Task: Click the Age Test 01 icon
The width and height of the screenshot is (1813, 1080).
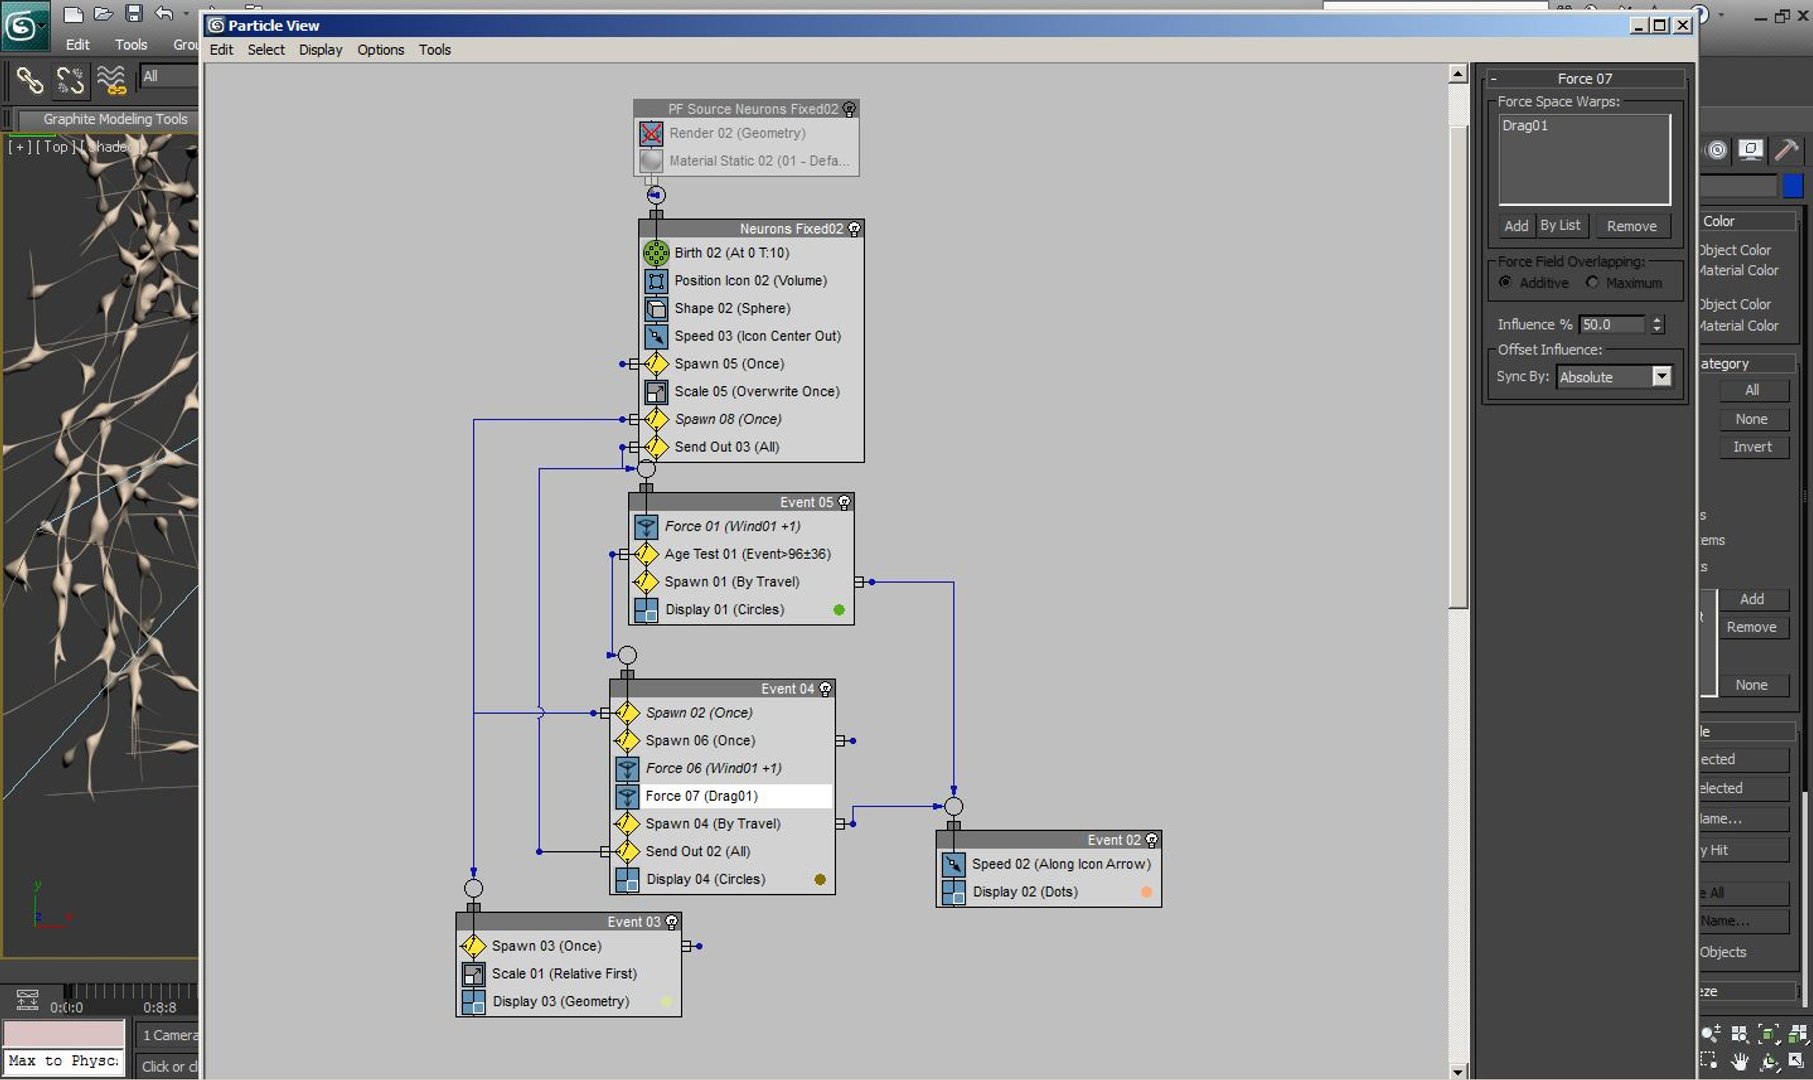Action: (x=646, y=554)
